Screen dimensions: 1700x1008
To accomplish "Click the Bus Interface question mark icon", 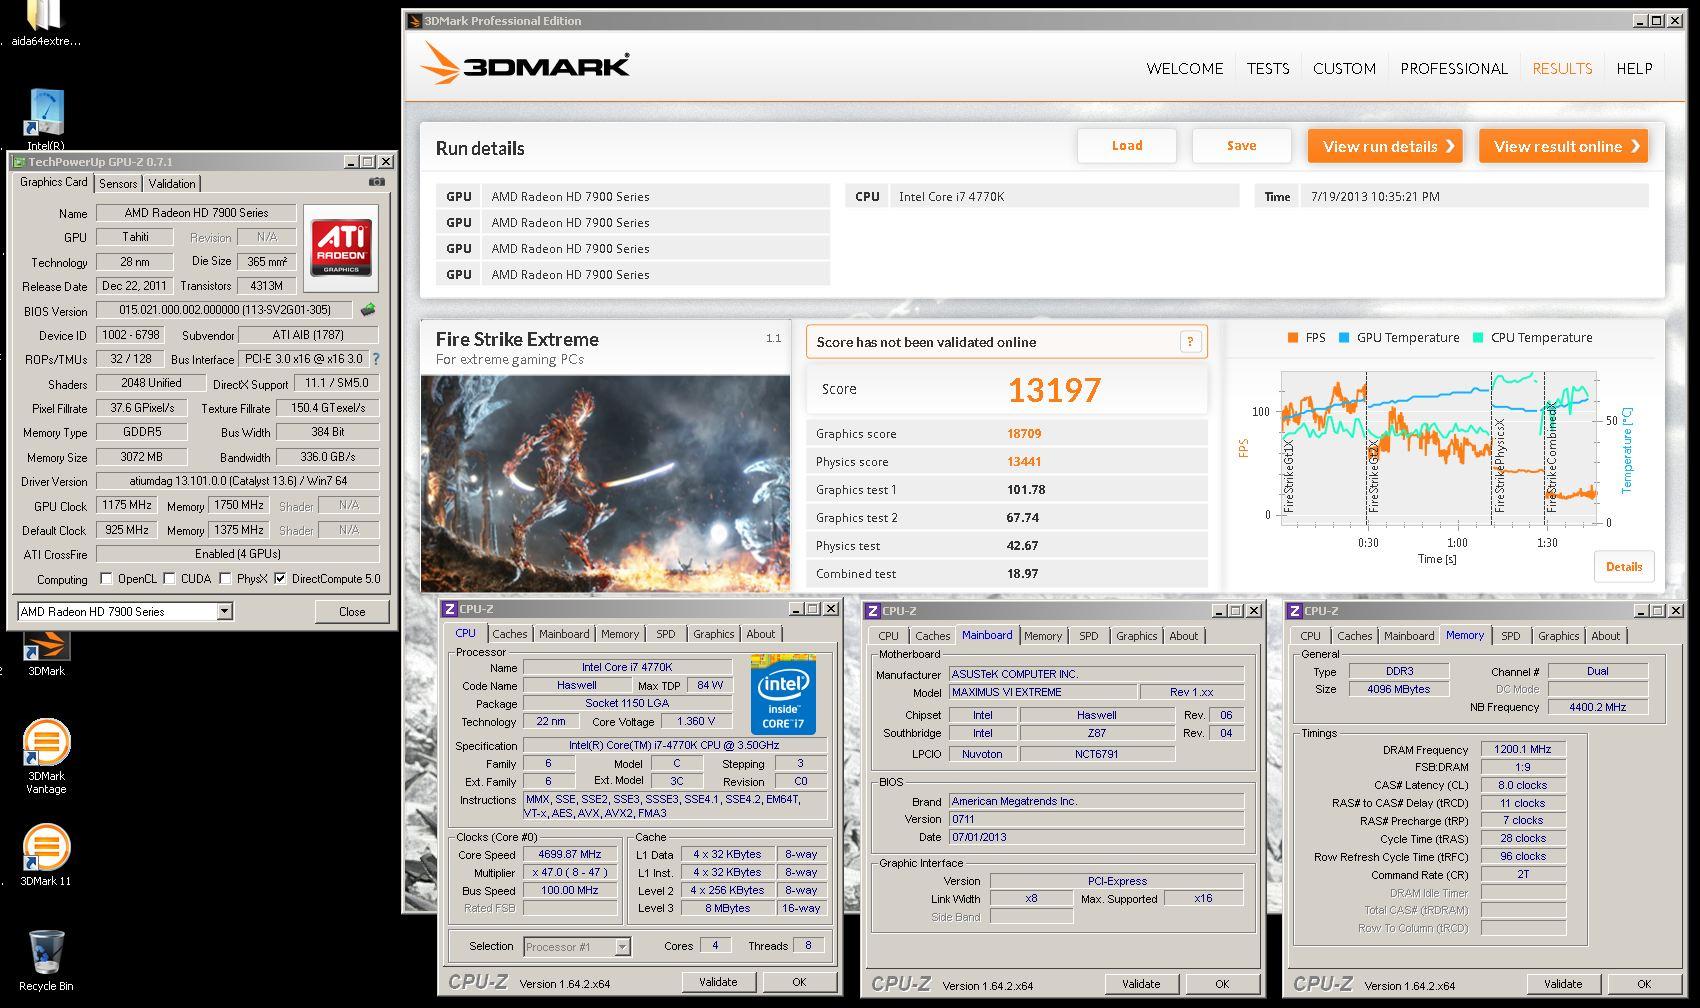I will coord(376,359).
